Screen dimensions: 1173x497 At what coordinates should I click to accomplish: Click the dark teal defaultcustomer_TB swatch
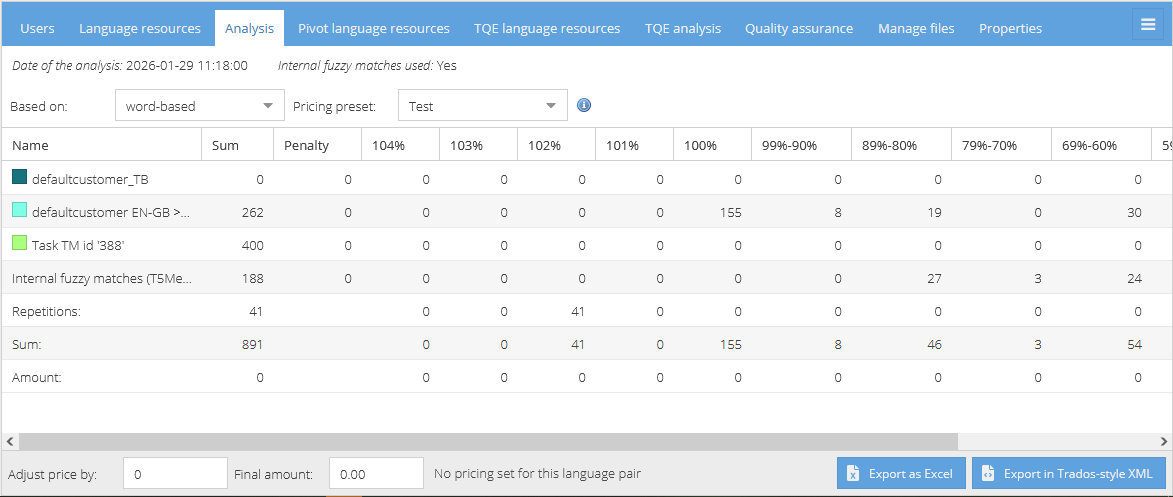[19, 177]
